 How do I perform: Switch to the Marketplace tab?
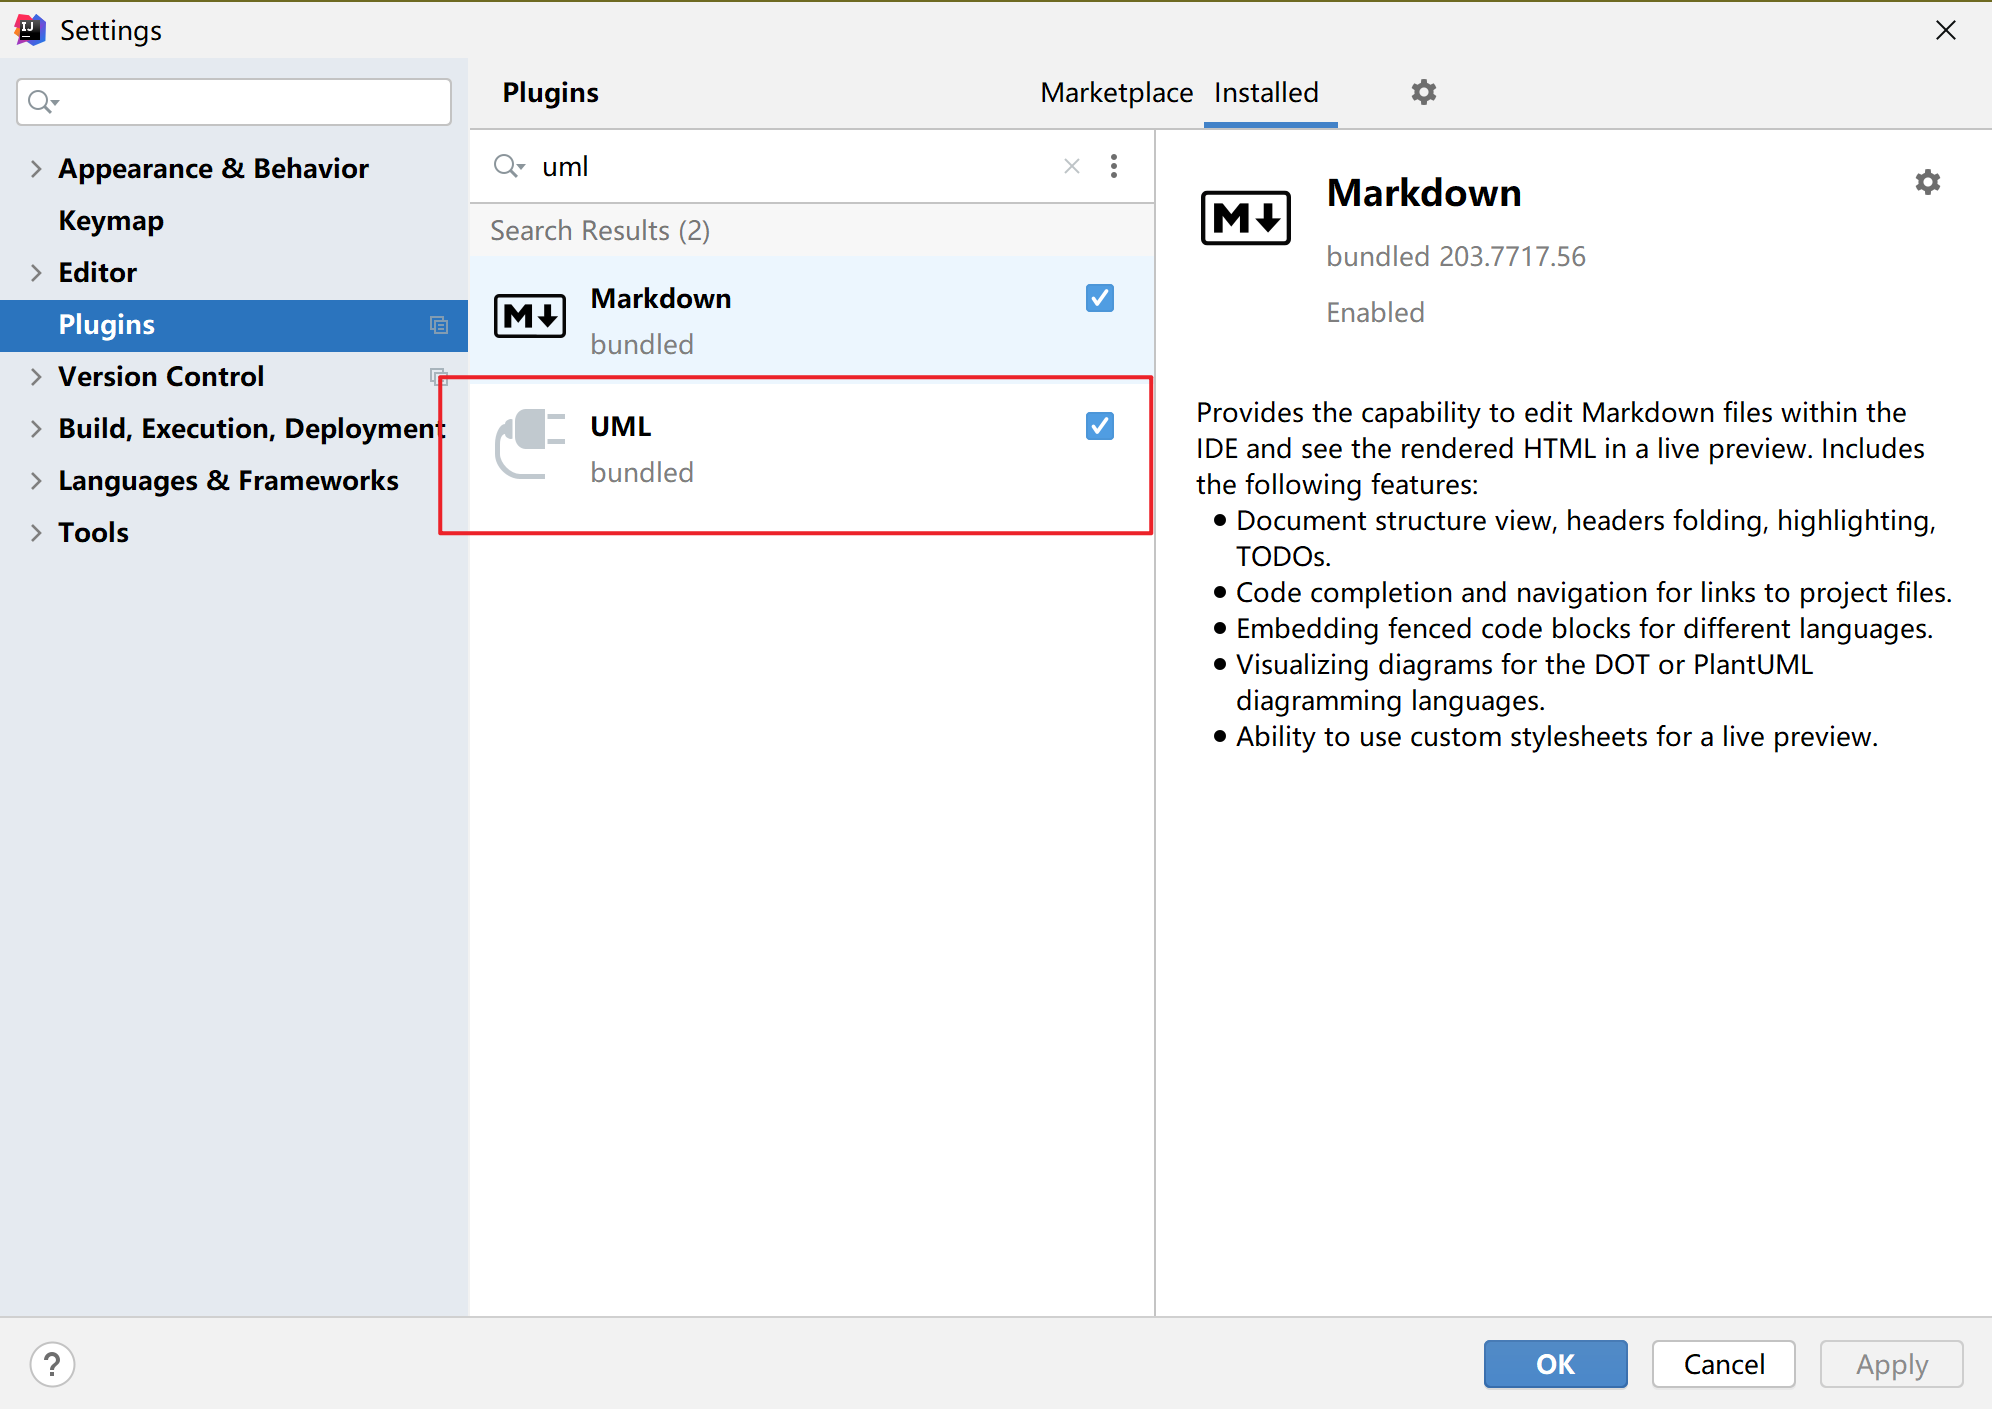[1116, 93]
